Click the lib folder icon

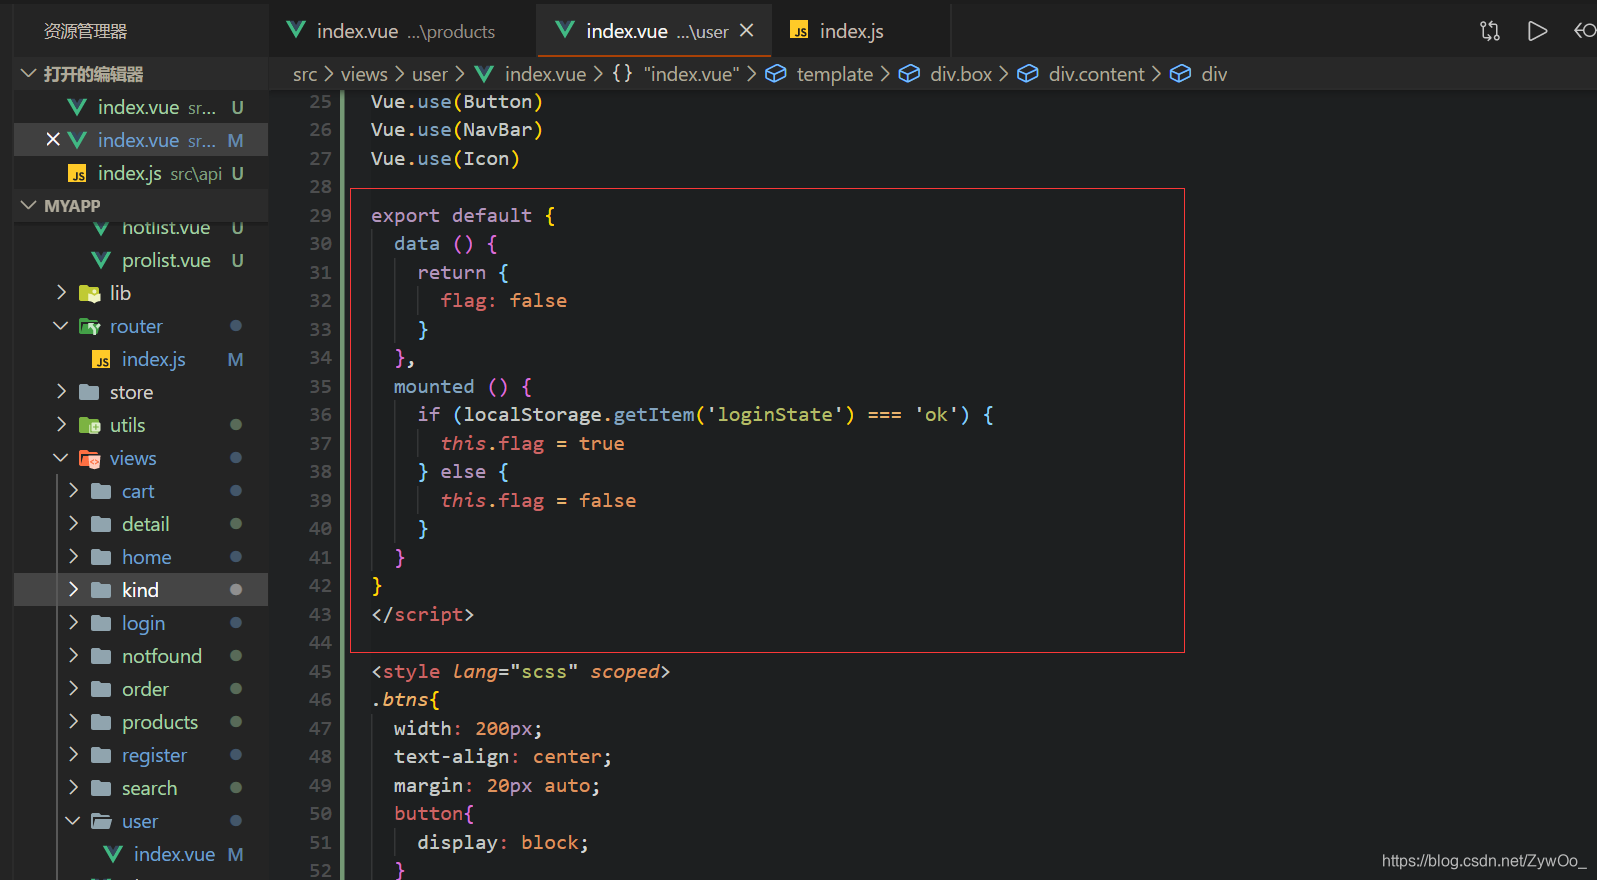click(90, 293)
